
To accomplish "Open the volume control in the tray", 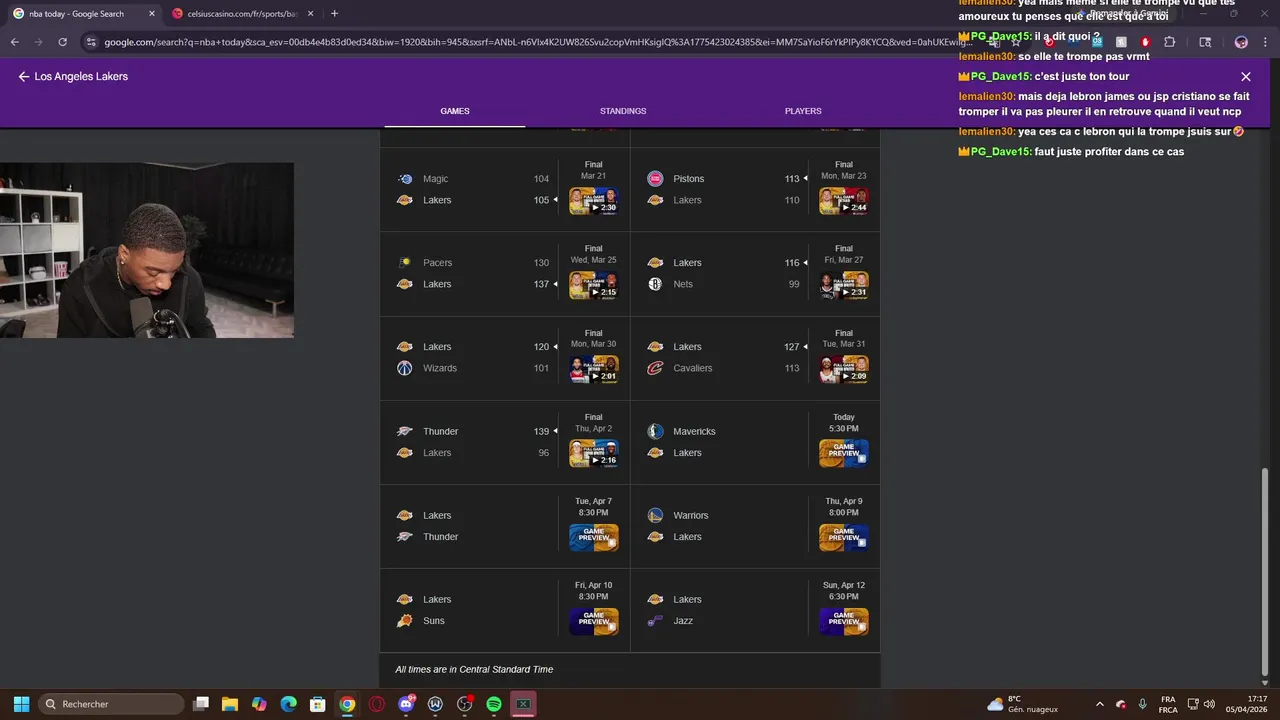I will 1209,704.
